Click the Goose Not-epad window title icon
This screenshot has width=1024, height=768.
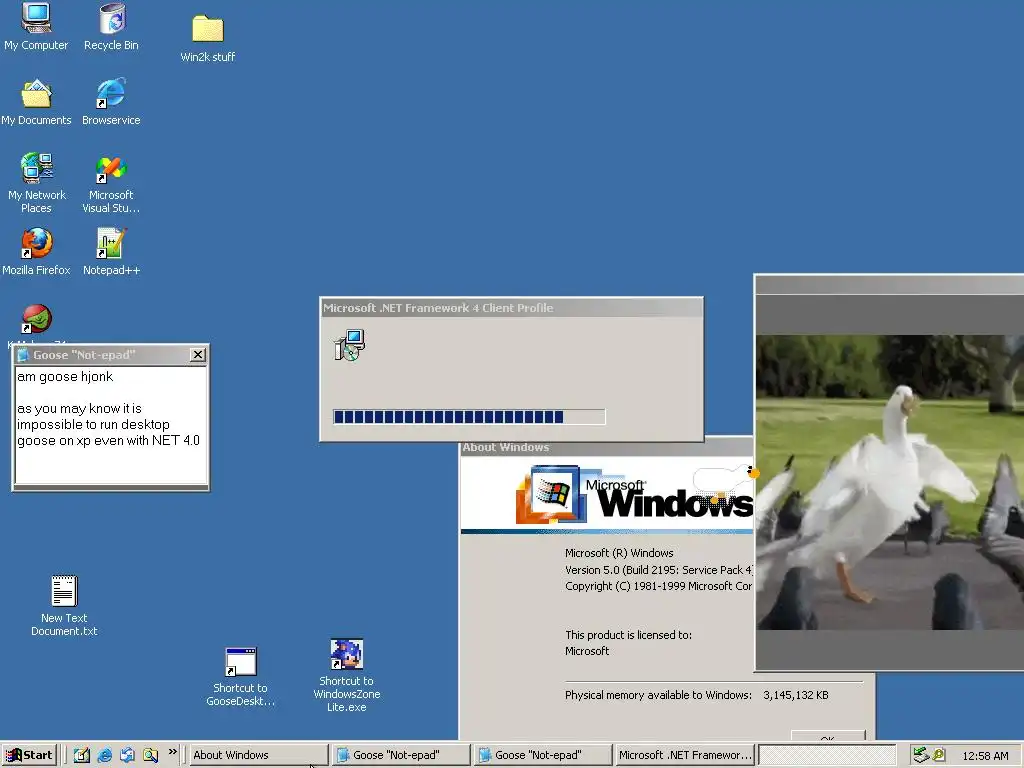23,355
